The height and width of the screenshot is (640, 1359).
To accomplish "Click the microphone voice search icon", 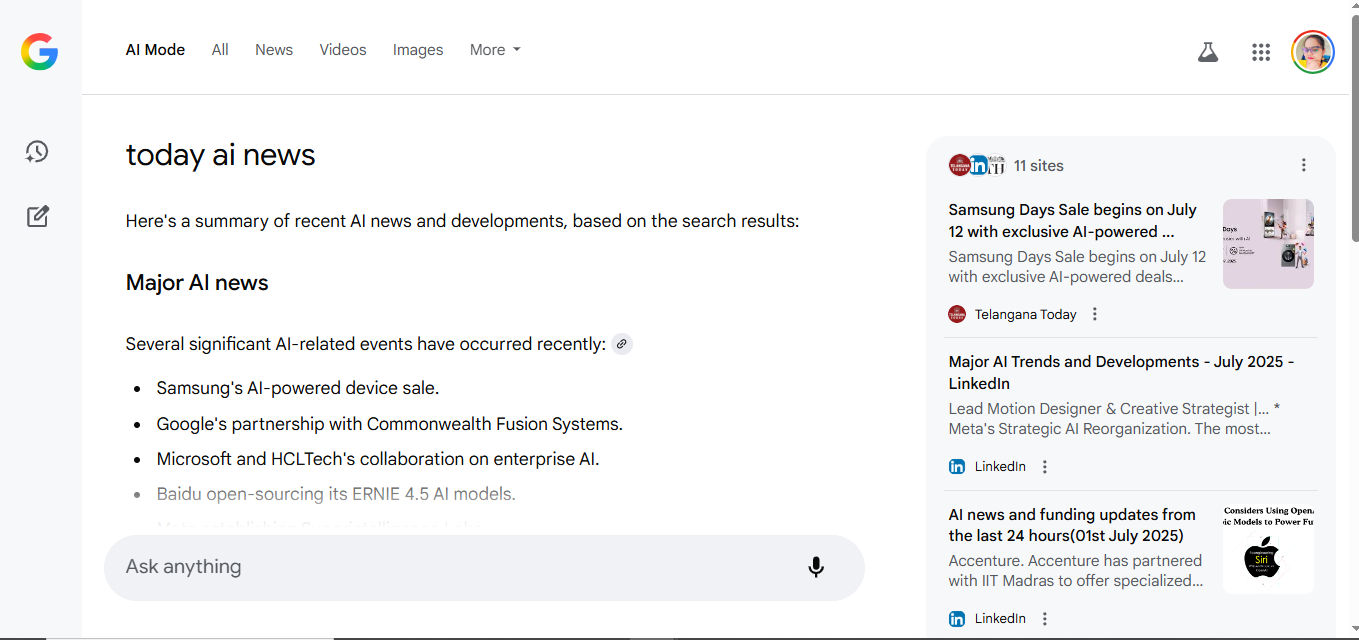I will pyautogui.click(x=816, y=567).
